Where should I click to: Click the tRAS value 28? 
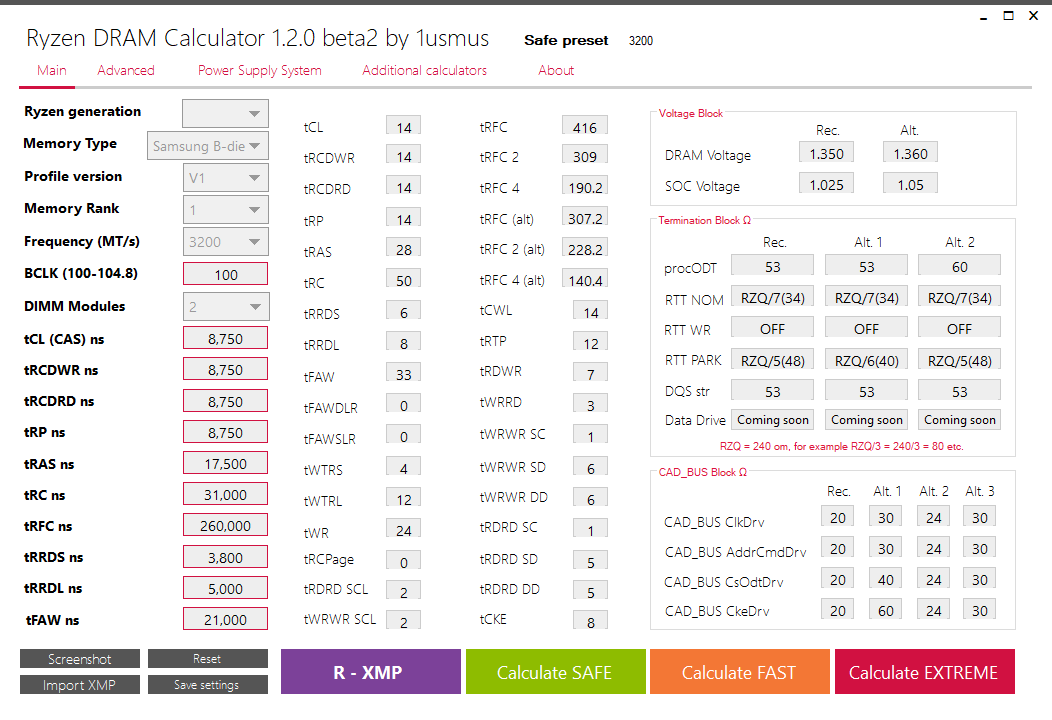tap(404, 249)
